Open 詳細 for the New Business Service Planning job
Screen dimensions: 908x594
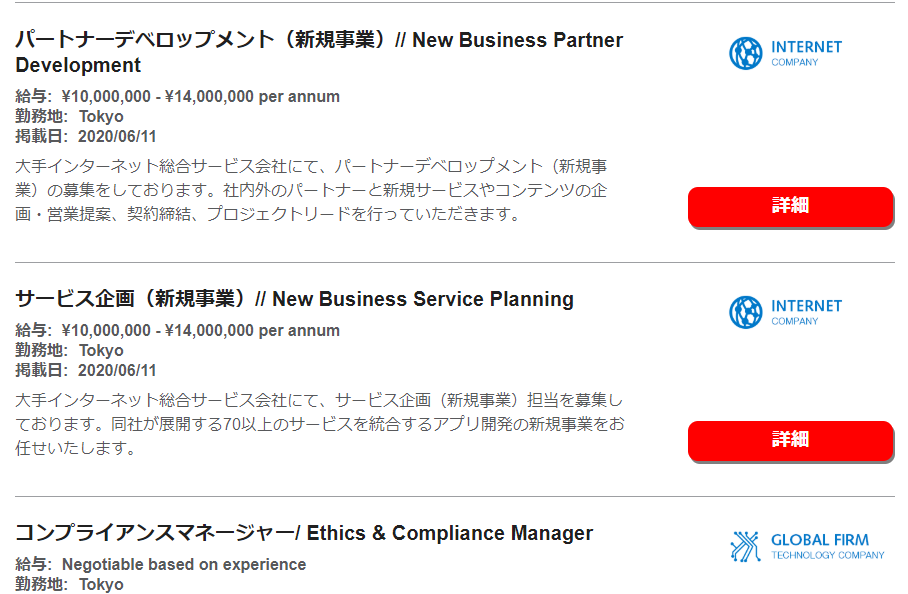pos(790,440)
